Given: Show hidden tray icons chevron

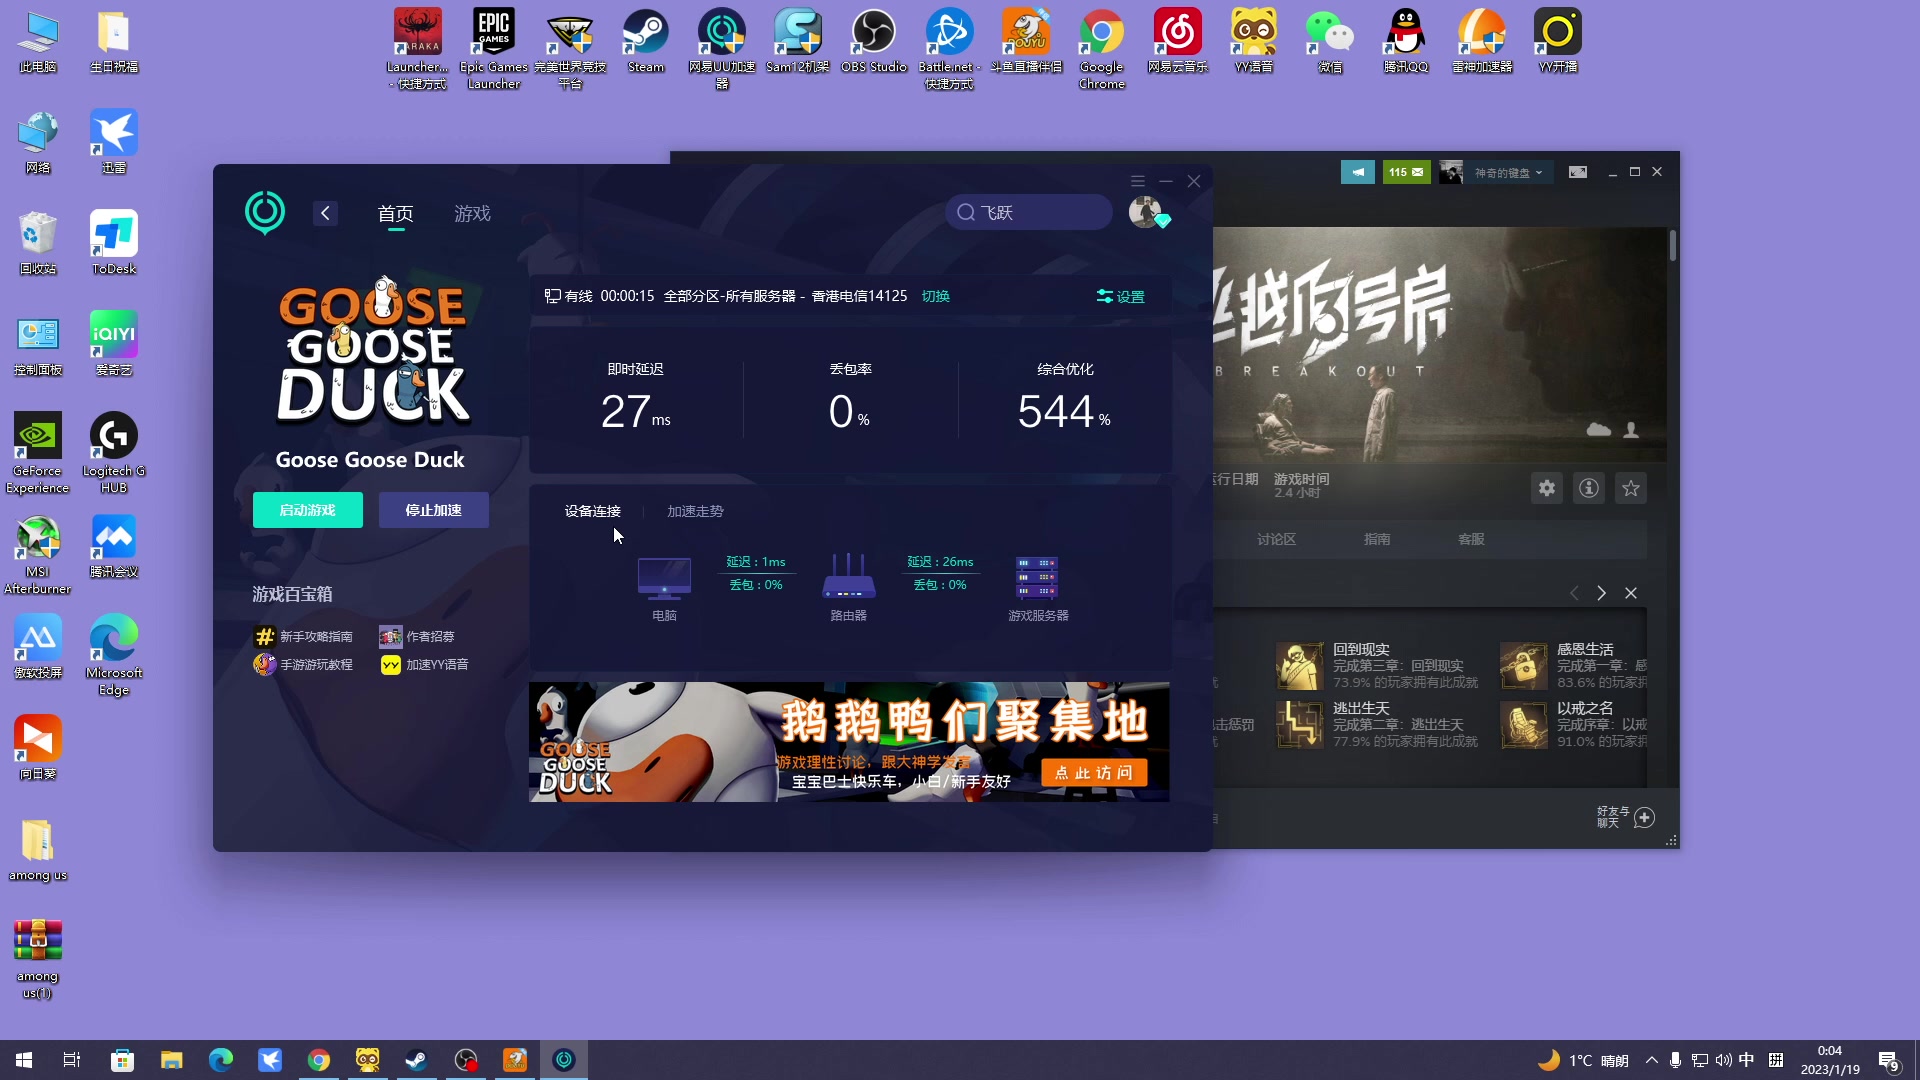Looking at the screenshot, I should (x=1651, y=1060).
